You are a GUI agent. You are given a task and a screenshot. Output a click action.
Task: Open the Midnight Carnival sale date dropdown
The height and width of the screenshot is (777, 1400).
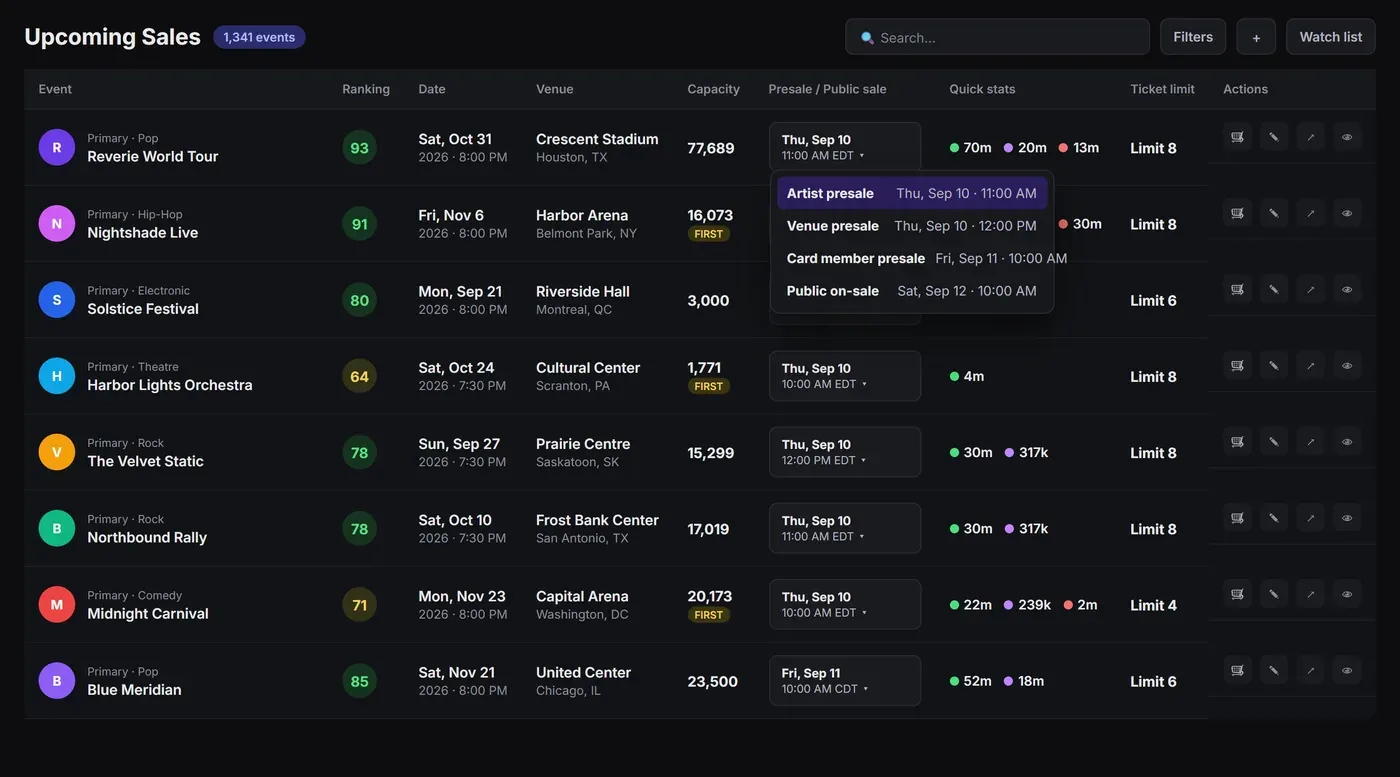coord(845,604)
